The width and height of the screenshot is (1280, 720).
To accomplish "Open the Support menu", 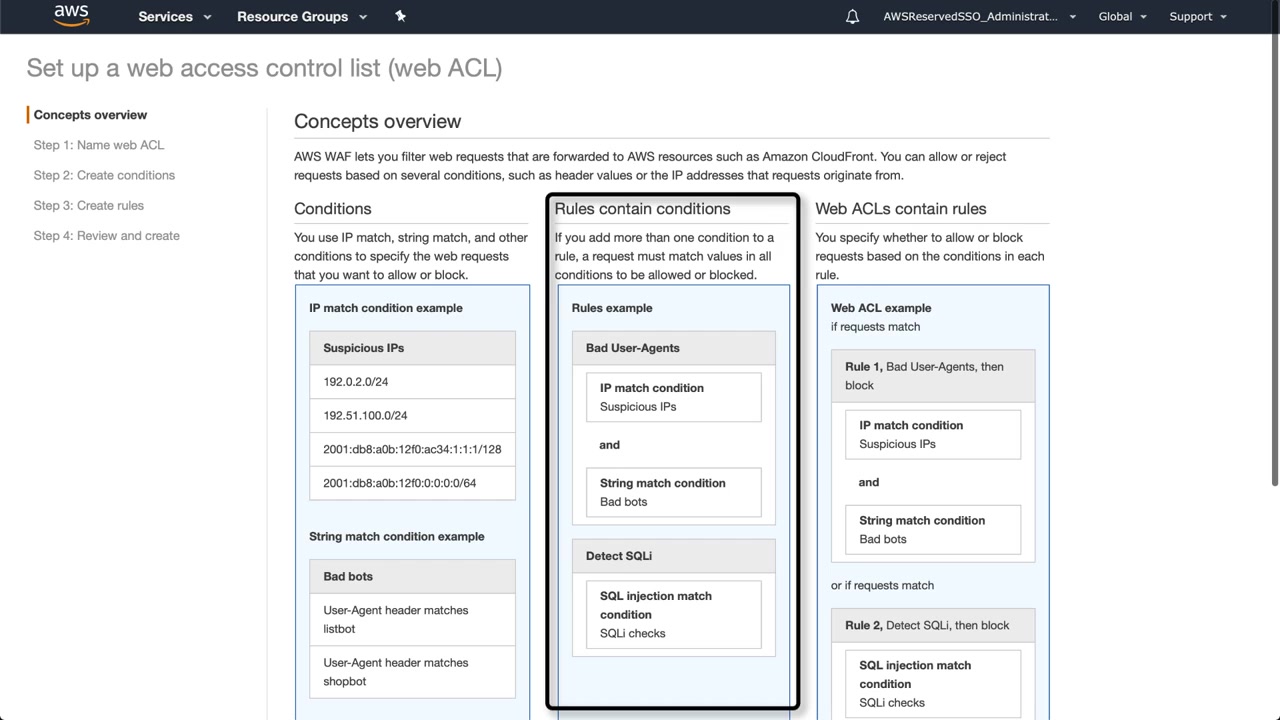I will [1197, 17].
